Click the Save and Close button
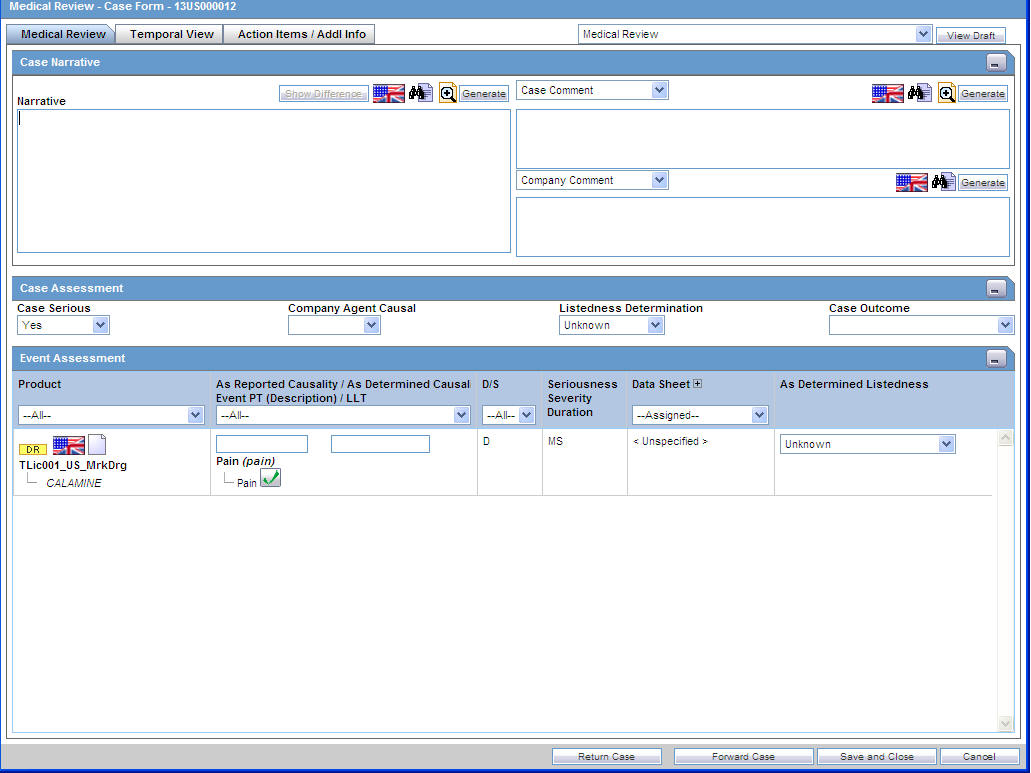Screen dimensions: 1031x773 point(876,757)
